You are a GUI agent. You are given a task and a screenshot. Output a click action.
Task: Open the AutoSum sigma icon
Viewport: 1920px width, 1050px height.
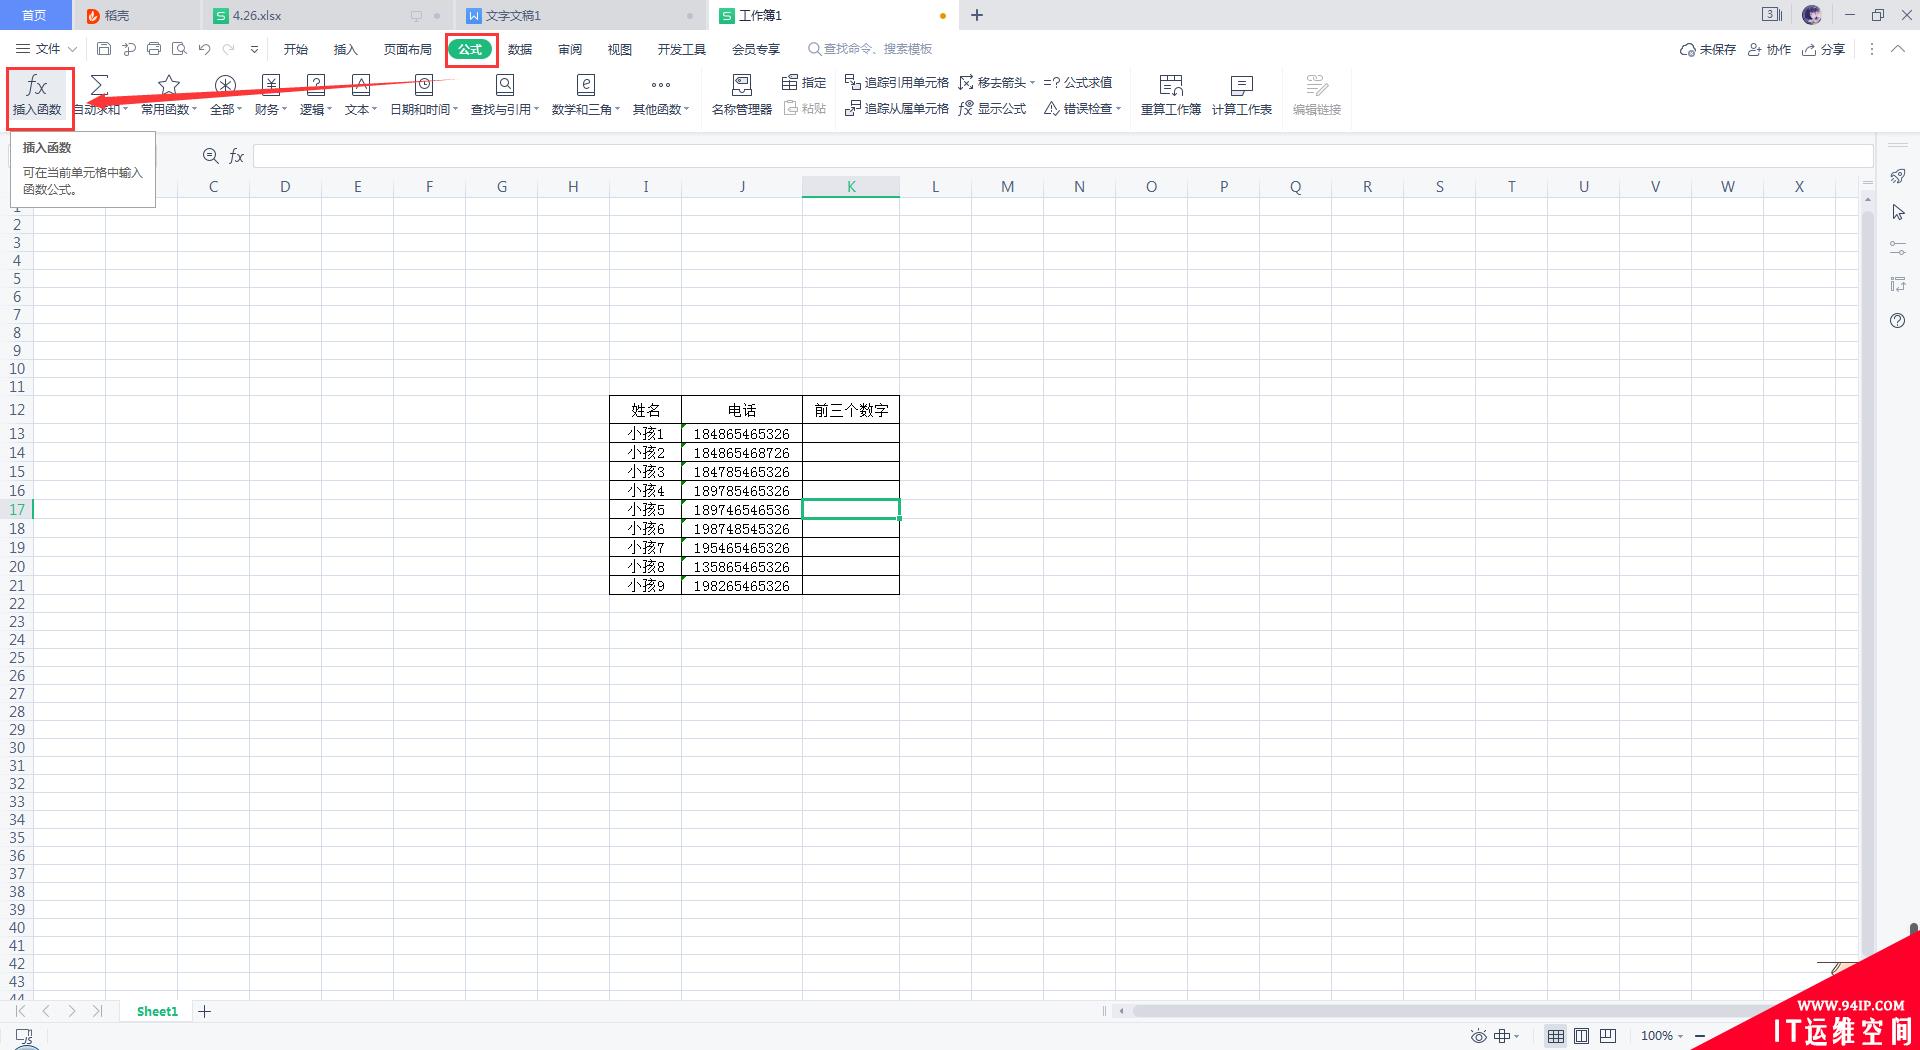pyautogui.click(x=99, y=85)
